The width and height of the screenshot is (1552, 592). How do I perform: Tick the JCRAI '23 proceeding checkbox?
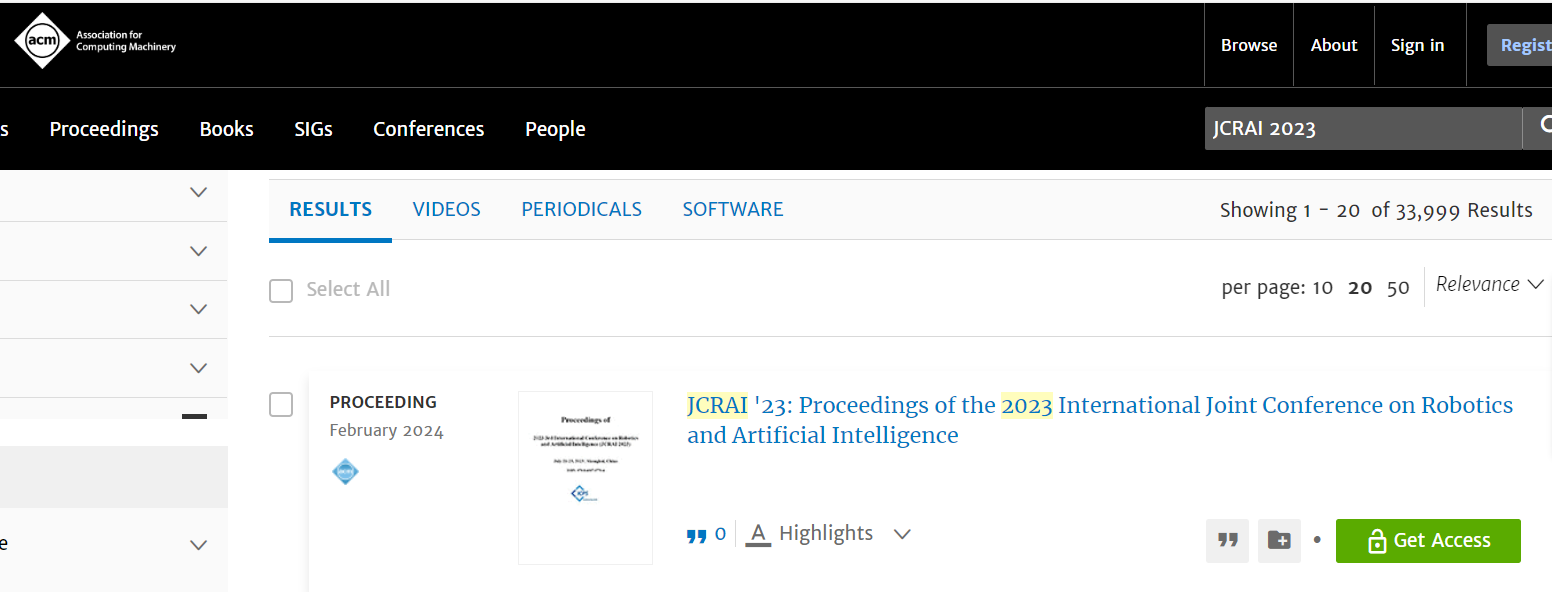click(281, 404)
